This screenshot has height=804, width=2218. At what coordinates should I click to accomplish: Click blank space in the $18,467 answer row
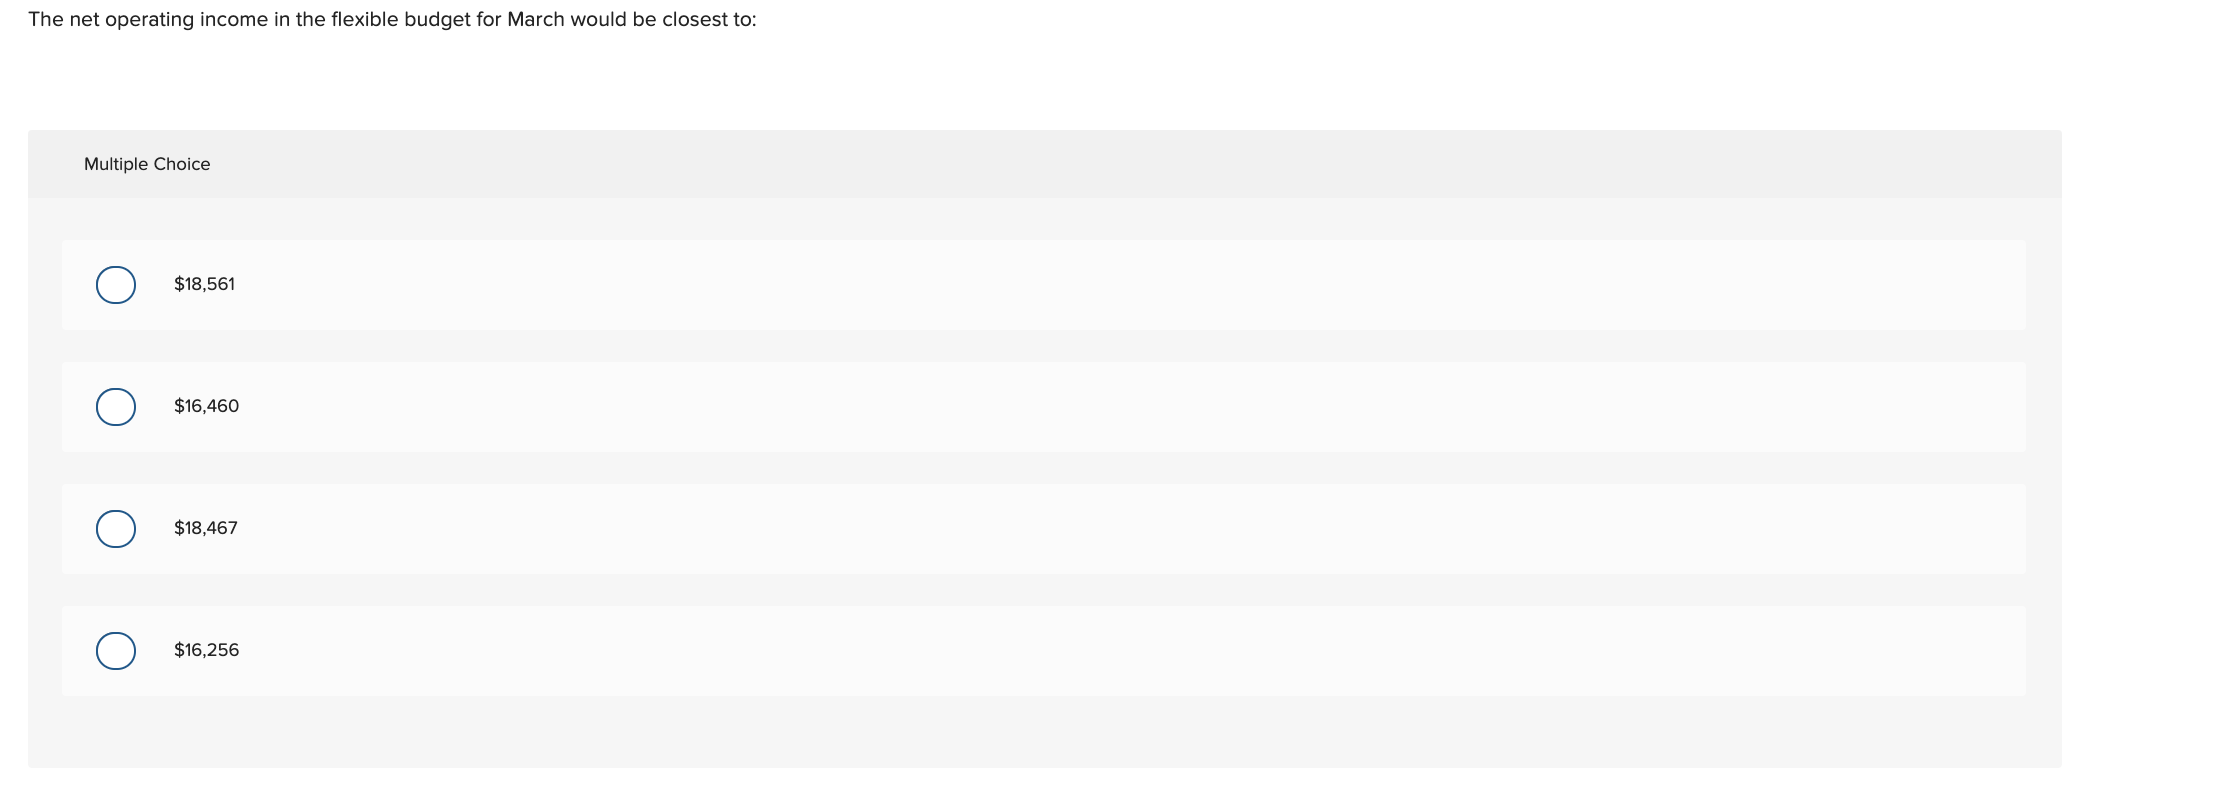1100,529
